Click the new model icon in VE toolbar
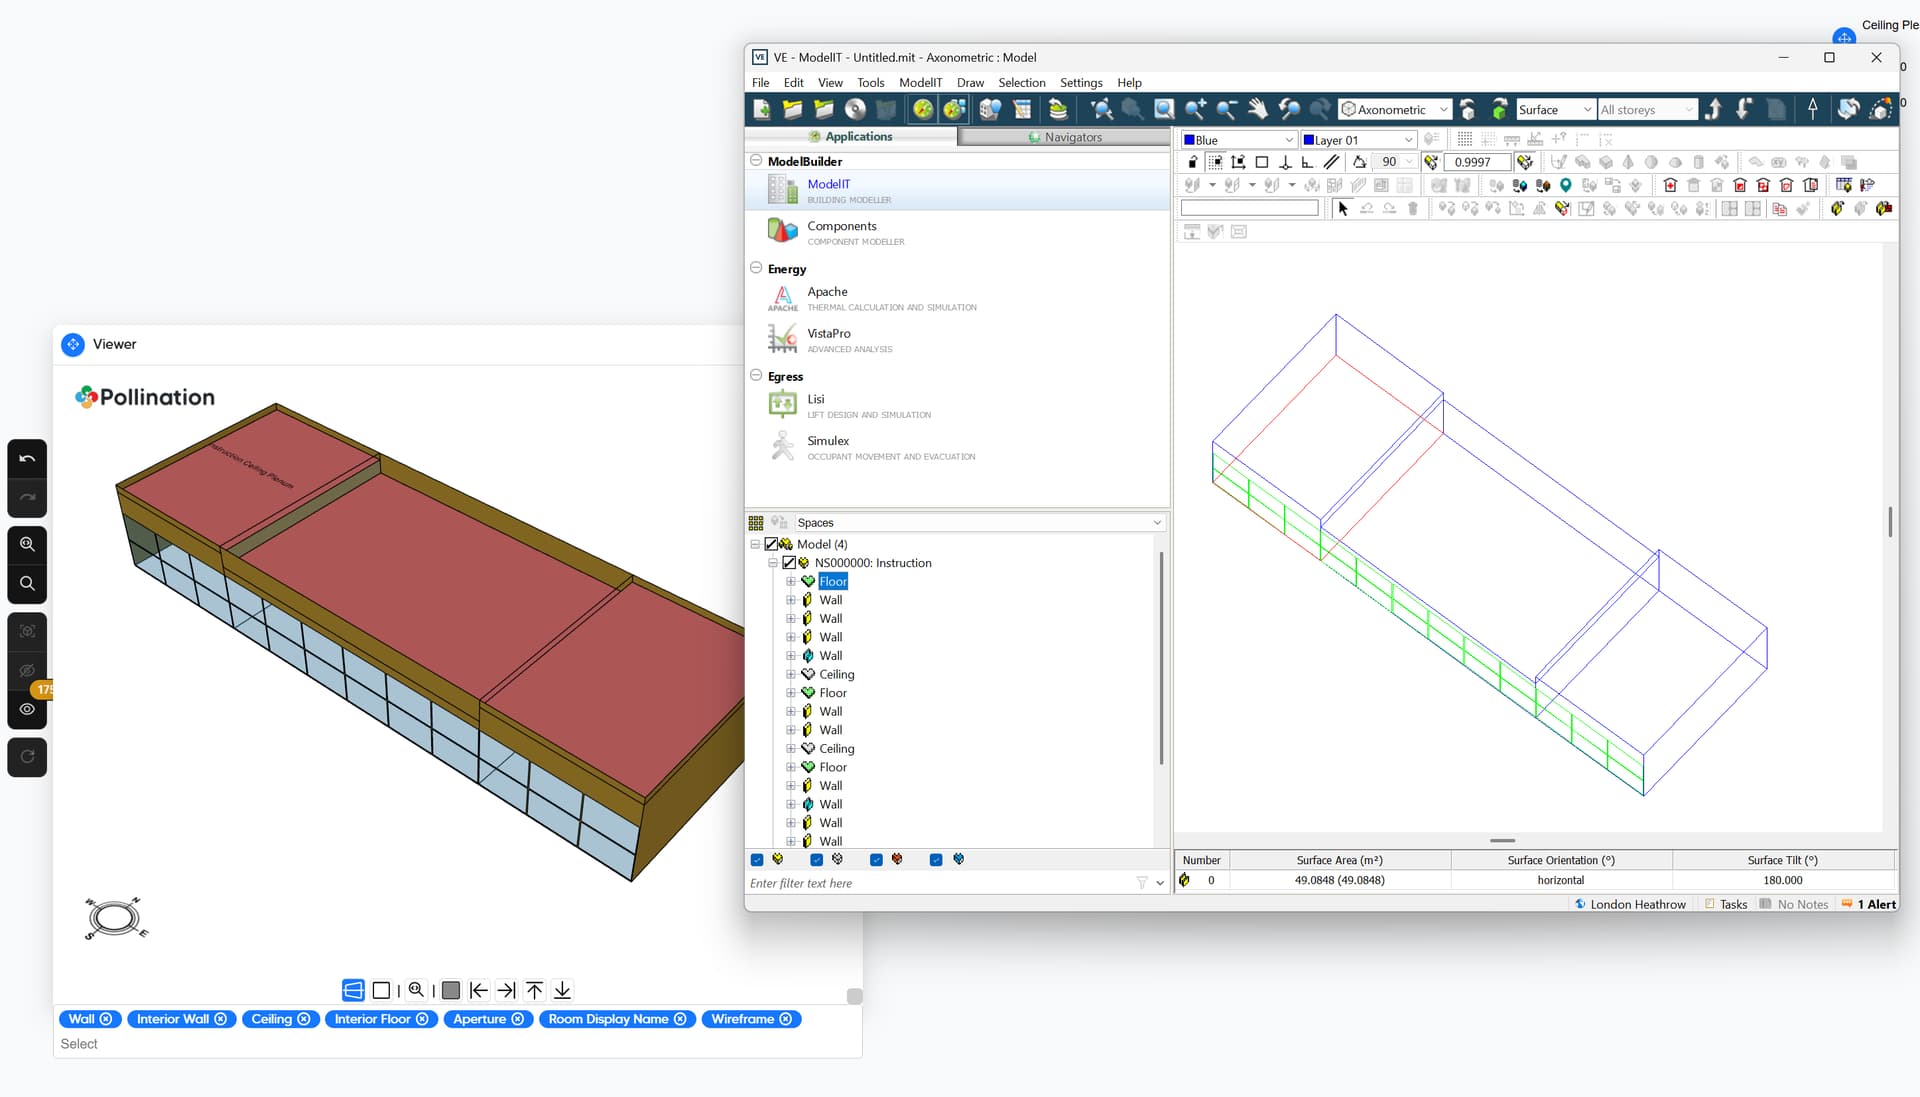1920x1097 pixels. coord(762,109)
